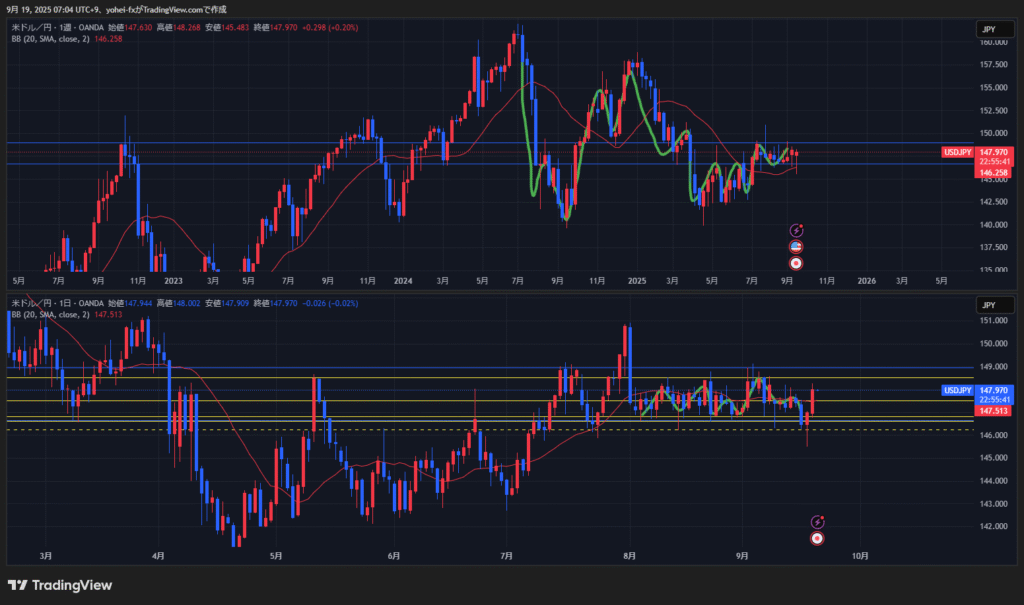Click the 144.000 level on the daily price scale
This screenshot has width=1024, height=605.
994,481
